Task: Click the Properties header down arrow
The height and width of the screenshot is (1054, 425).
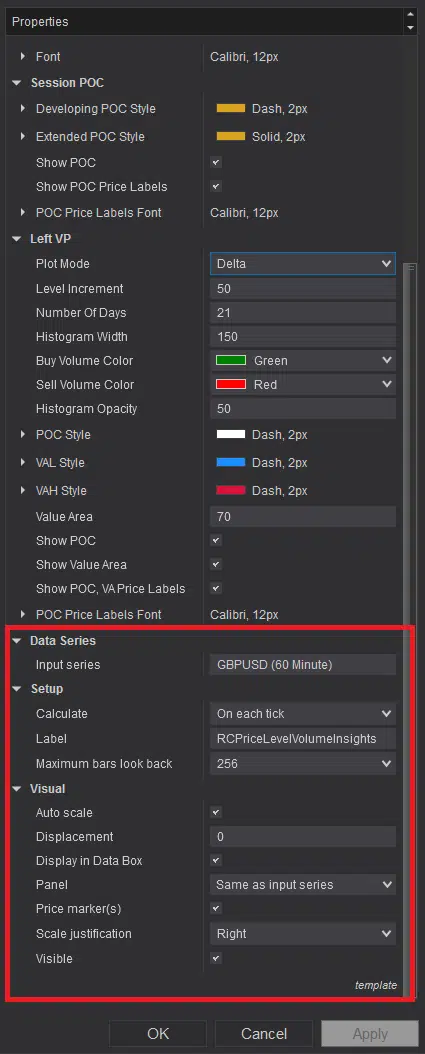Action: coord(410,28)
